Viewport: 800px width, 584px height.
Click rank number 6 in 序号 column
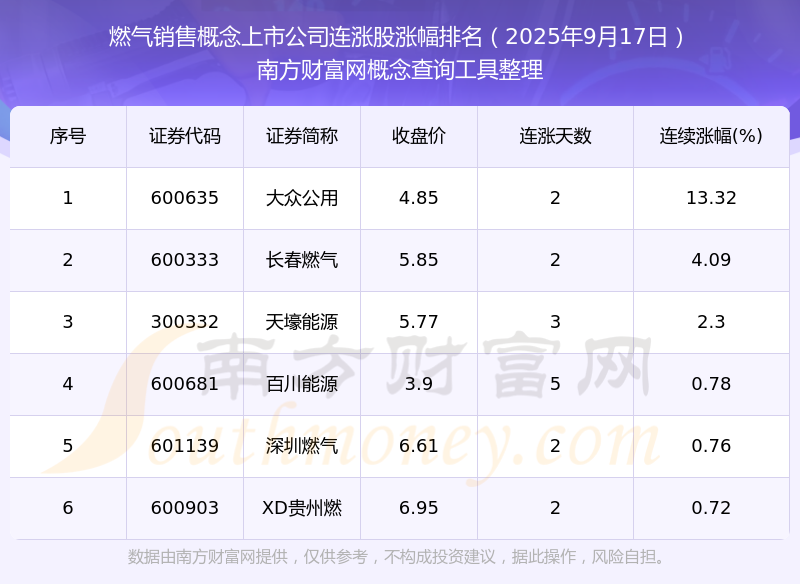68,508
